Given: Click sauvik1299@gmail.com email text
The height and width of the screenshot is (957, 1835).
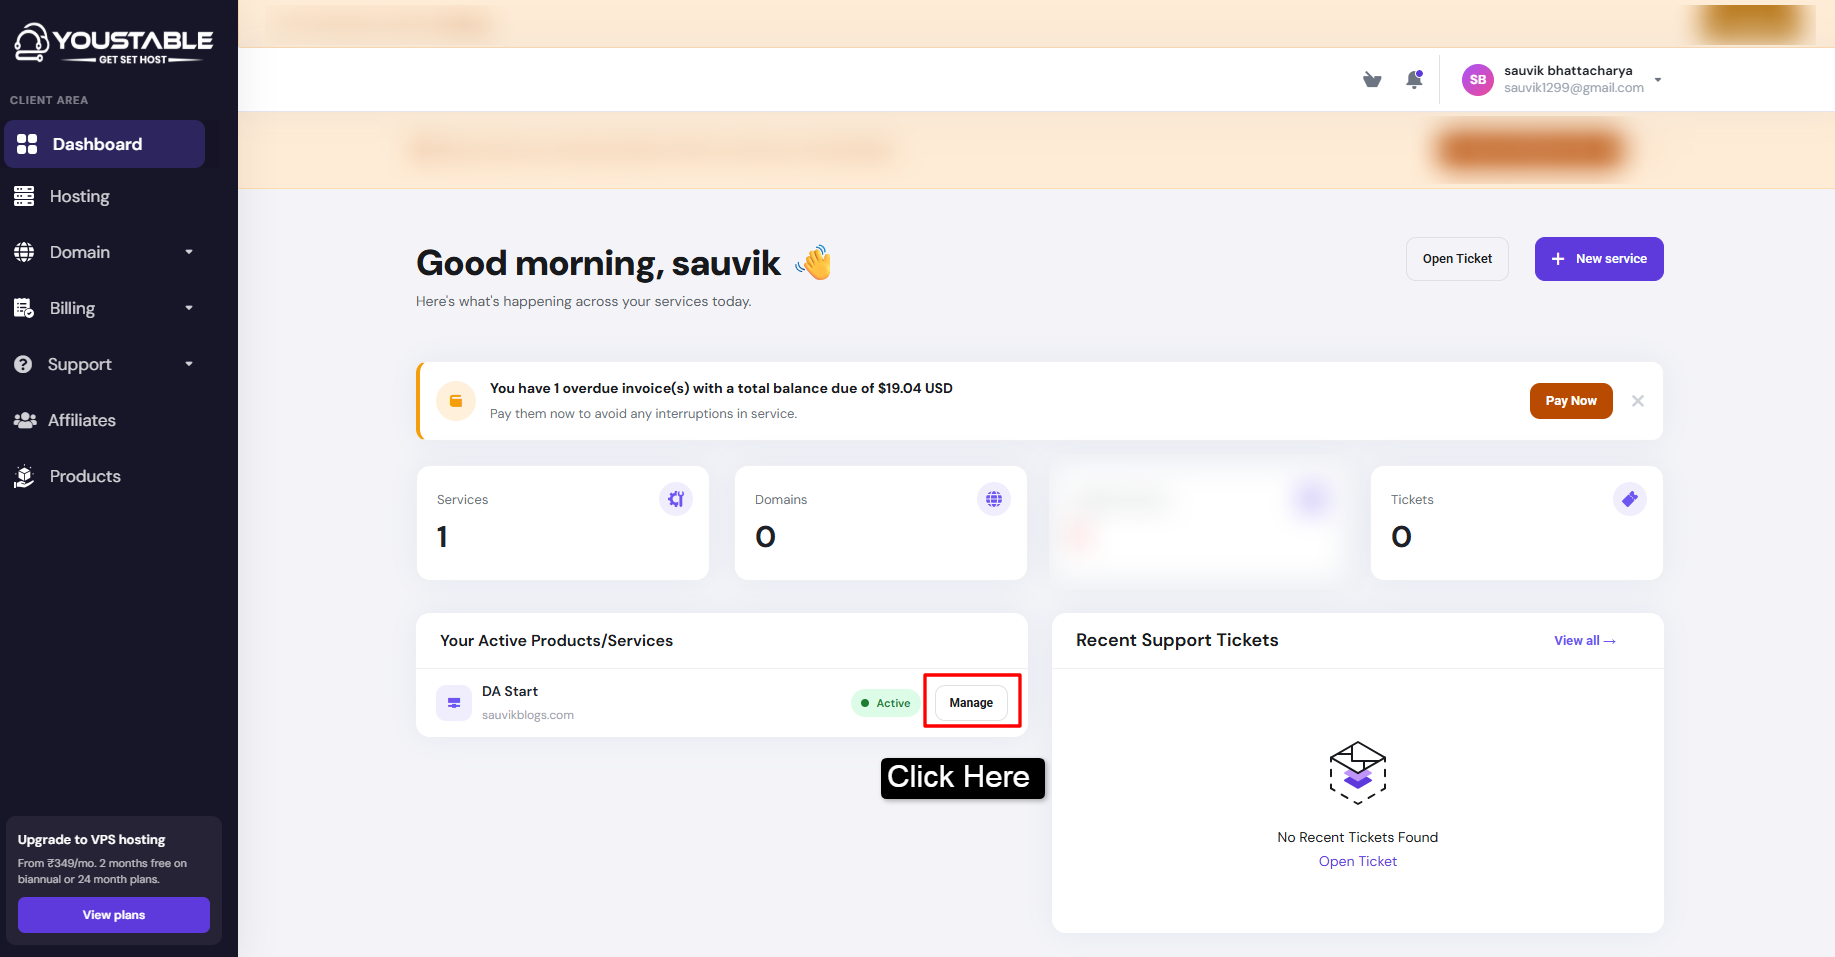Looking at the screenshot, I should click(1574, 88).
